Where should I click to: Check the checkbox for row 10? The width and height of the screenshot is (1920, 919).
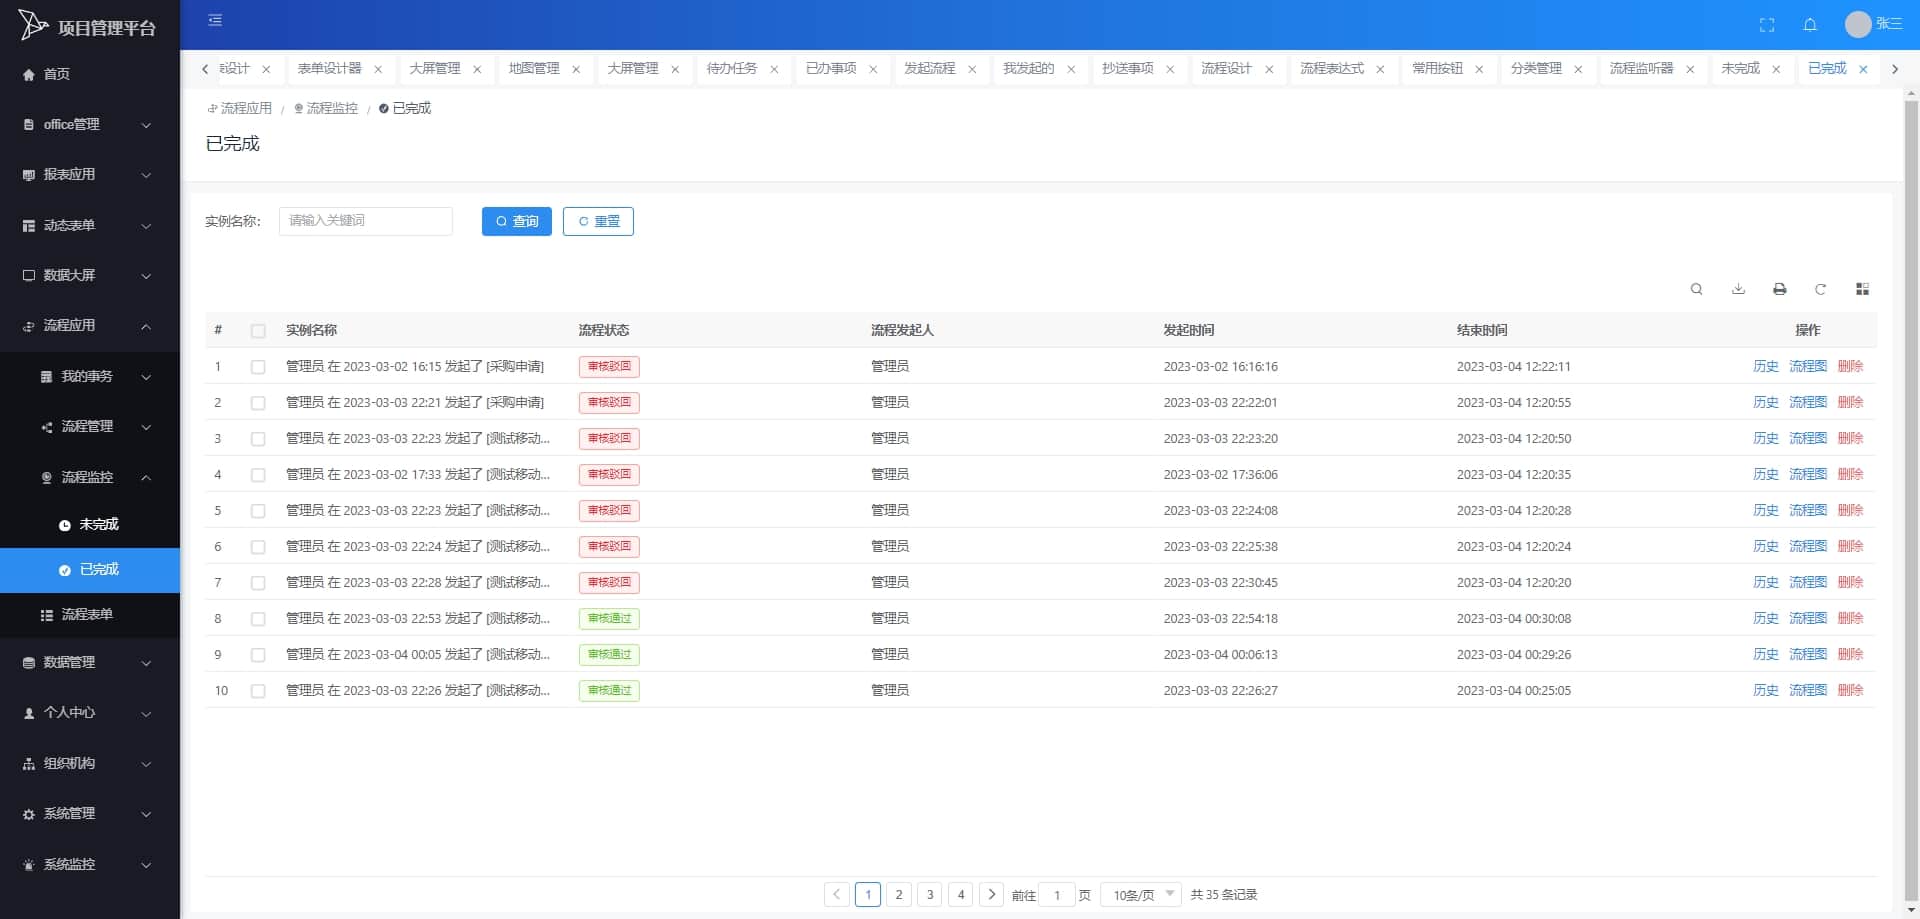tap(258, 691)
